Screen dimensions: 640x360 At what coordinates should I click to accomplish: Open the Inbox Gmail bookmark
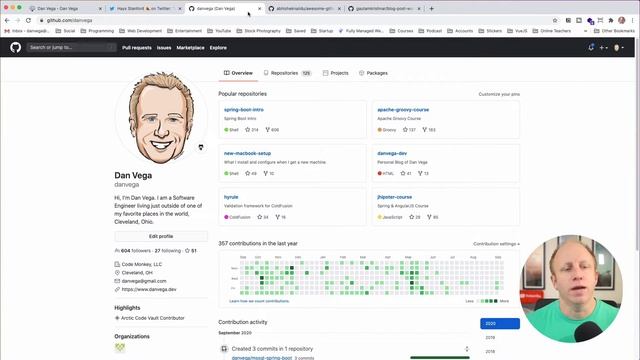[27, 31]
